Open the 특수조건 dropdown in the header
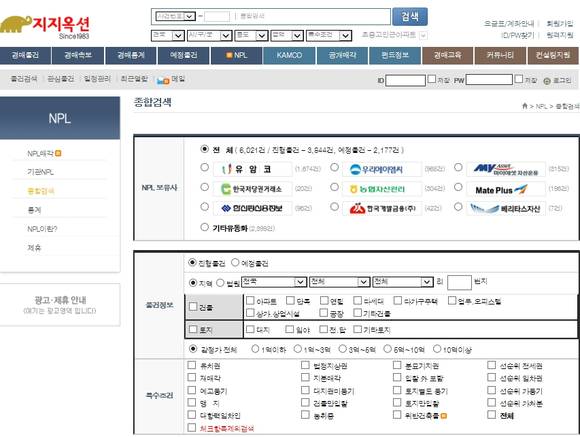The width and height of the screenshot is (580, 437). click(329, 36)
